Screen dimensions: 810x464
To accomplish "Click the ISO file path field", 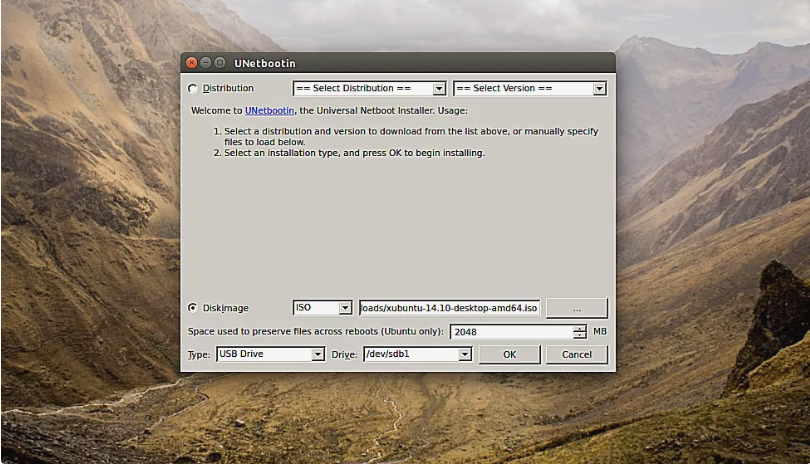I will pyautogui.click(x=449, y=307).
